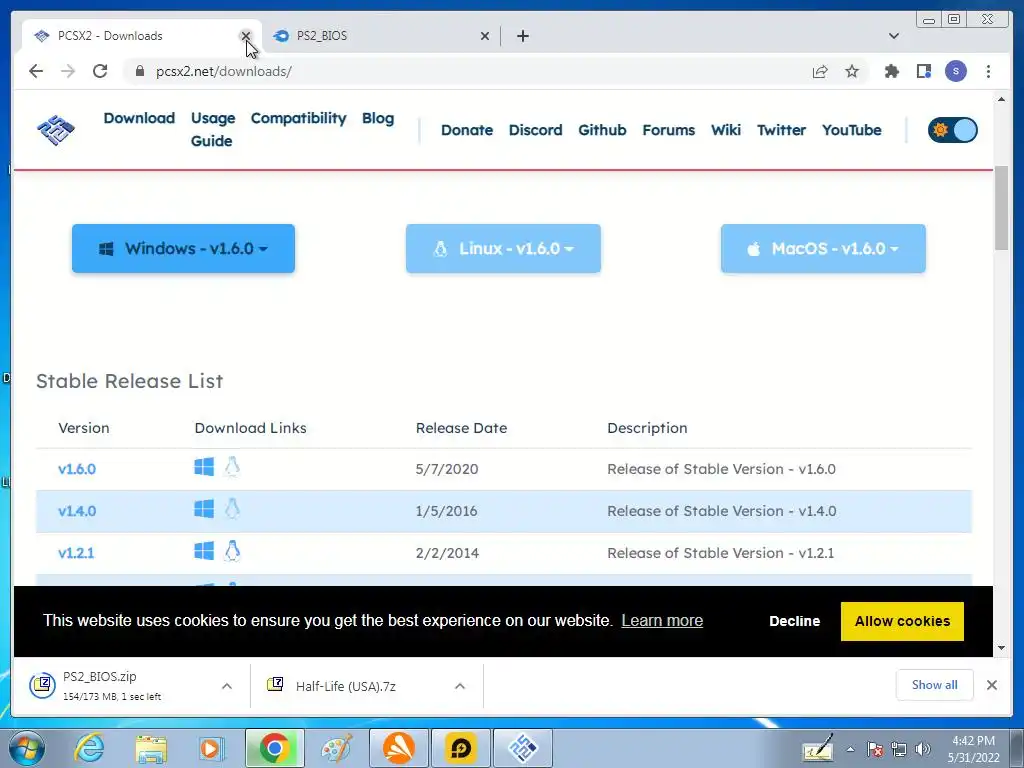
Task: Open Blog nav item
Action: [x=378, y=118]
